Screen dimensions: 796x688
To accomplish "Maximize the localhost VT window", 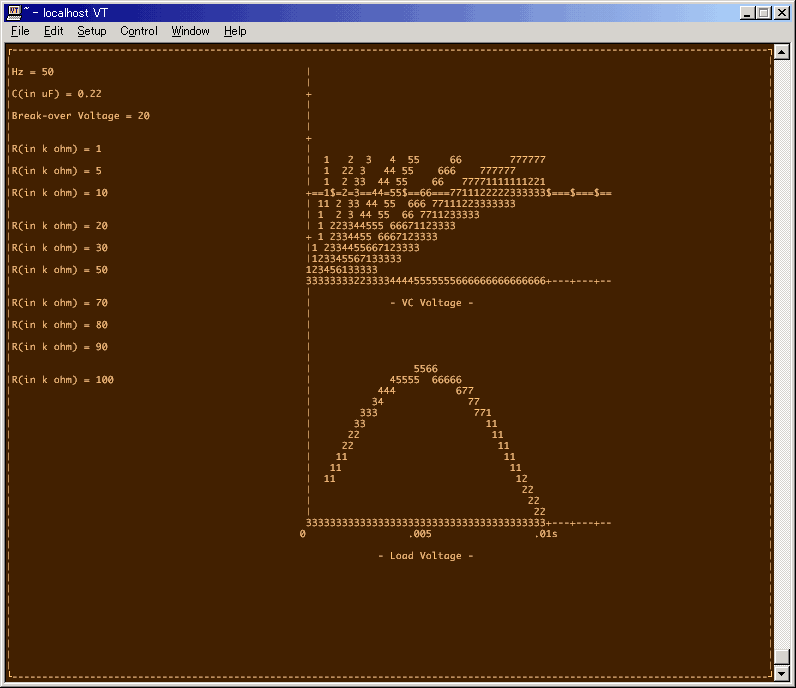I will [764, 12].
